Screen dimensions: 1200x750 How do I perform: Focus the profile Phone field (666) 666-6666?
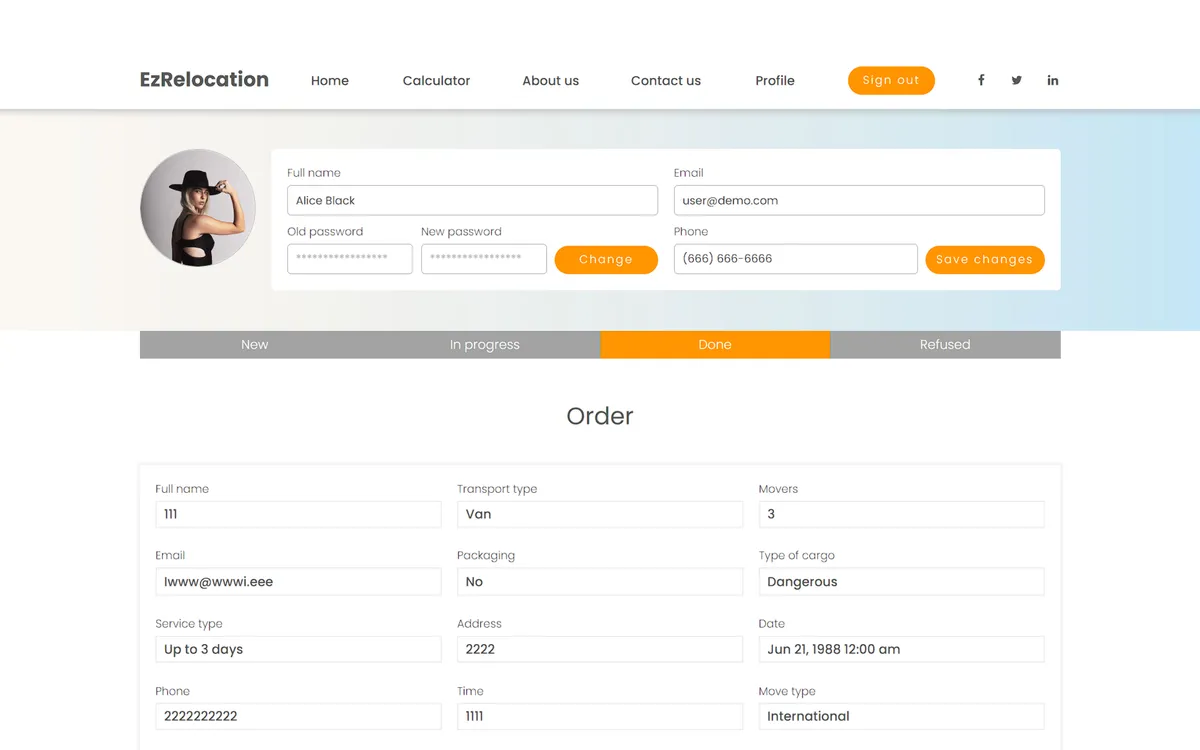pos(795,259)
